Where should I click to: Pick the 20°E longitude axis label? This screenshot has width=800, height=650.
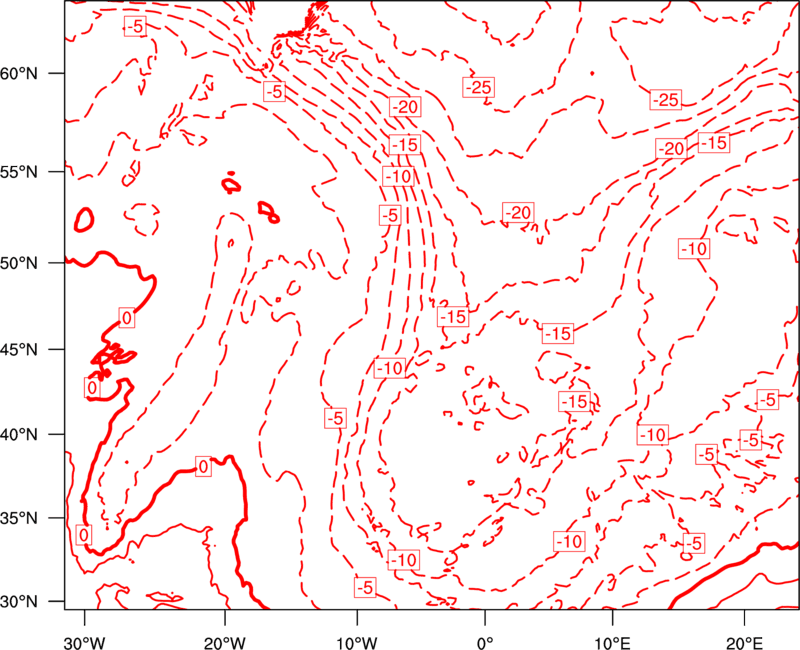pos(744,643)
